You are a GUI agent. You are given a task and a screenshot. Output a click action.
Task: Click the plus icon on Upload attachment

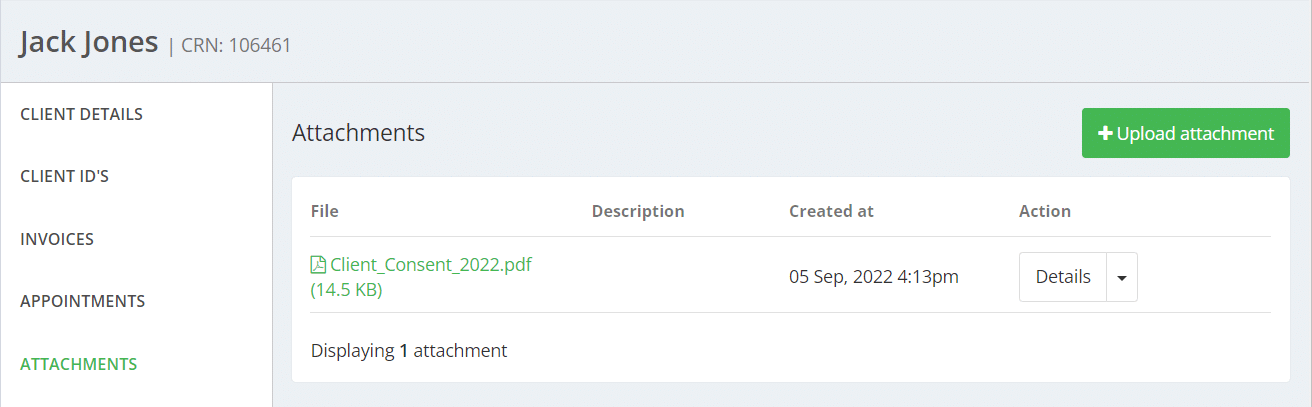tap(1105, 133)
